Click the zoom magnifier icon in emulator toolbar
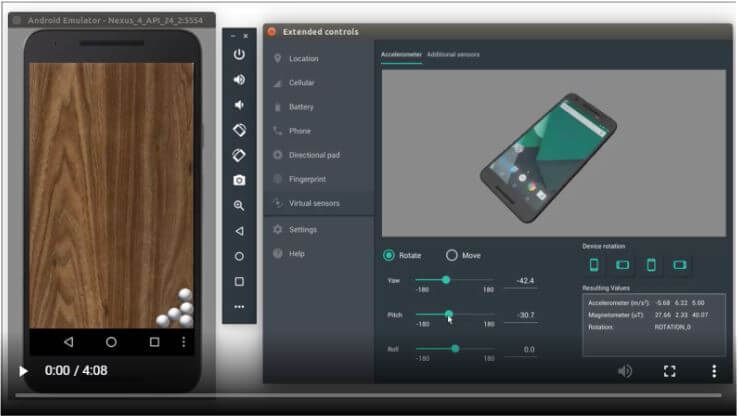Viewport: 739px width, 417px height. tap(239, 205)
